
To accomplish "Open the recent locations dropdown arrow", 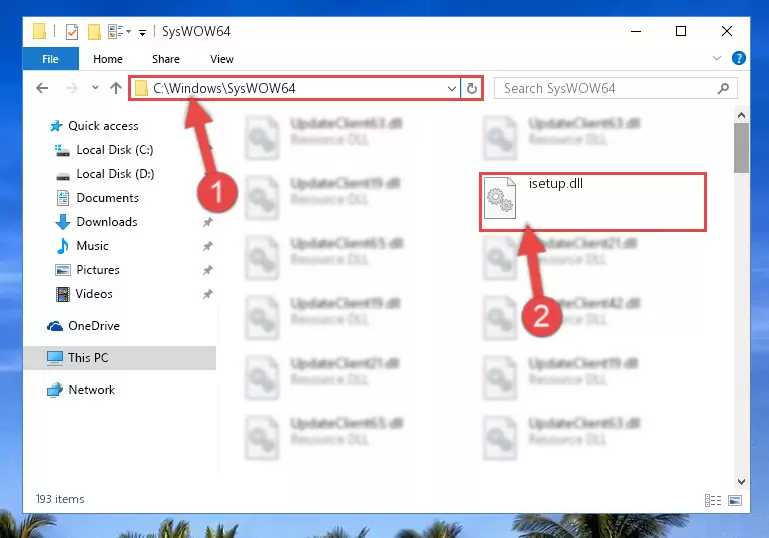I will coord(95,88).
